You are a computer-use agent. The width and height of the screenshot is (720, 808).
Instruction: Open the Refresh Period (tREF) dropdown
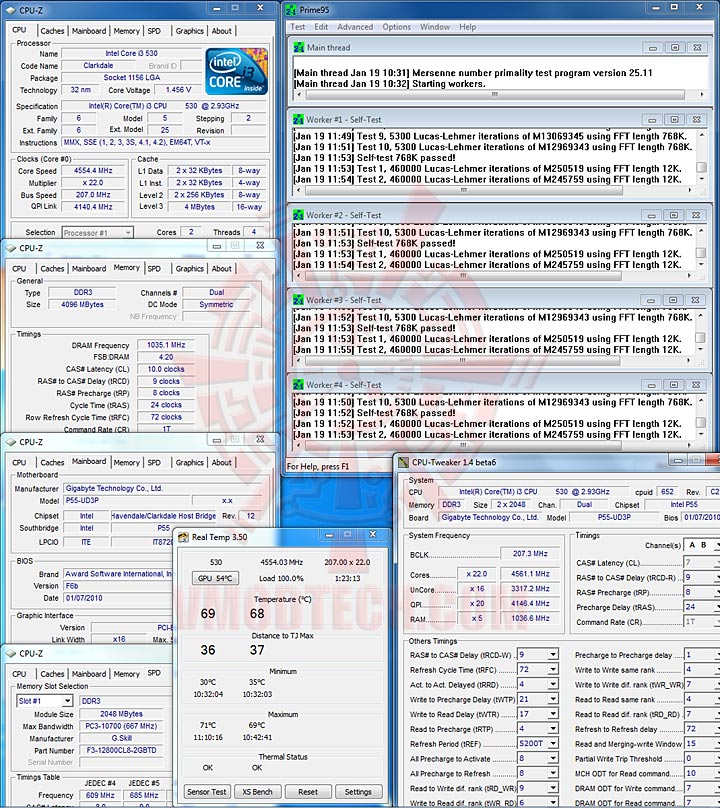tap(552, 744)
